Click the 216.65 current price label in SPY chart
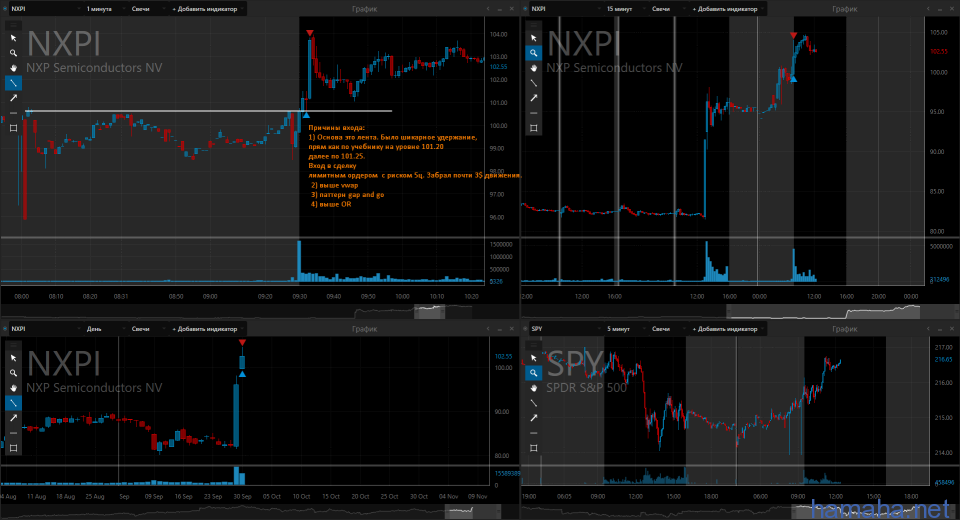 (x=943, y=360)
